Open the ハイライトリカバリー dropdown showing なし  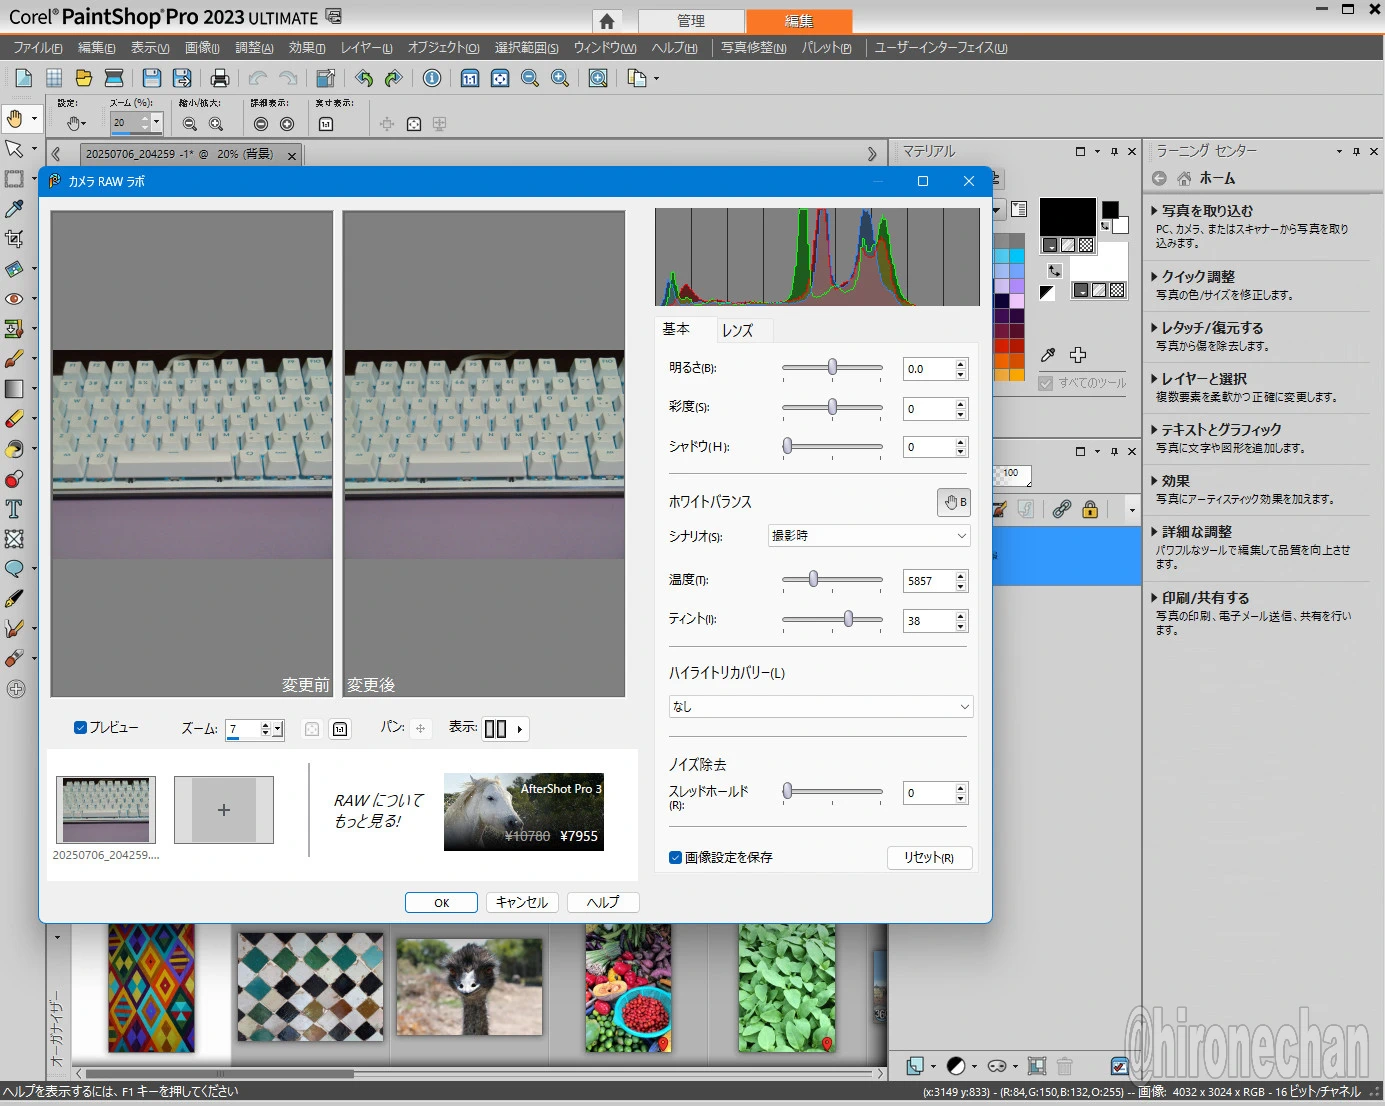click(820, 706)
